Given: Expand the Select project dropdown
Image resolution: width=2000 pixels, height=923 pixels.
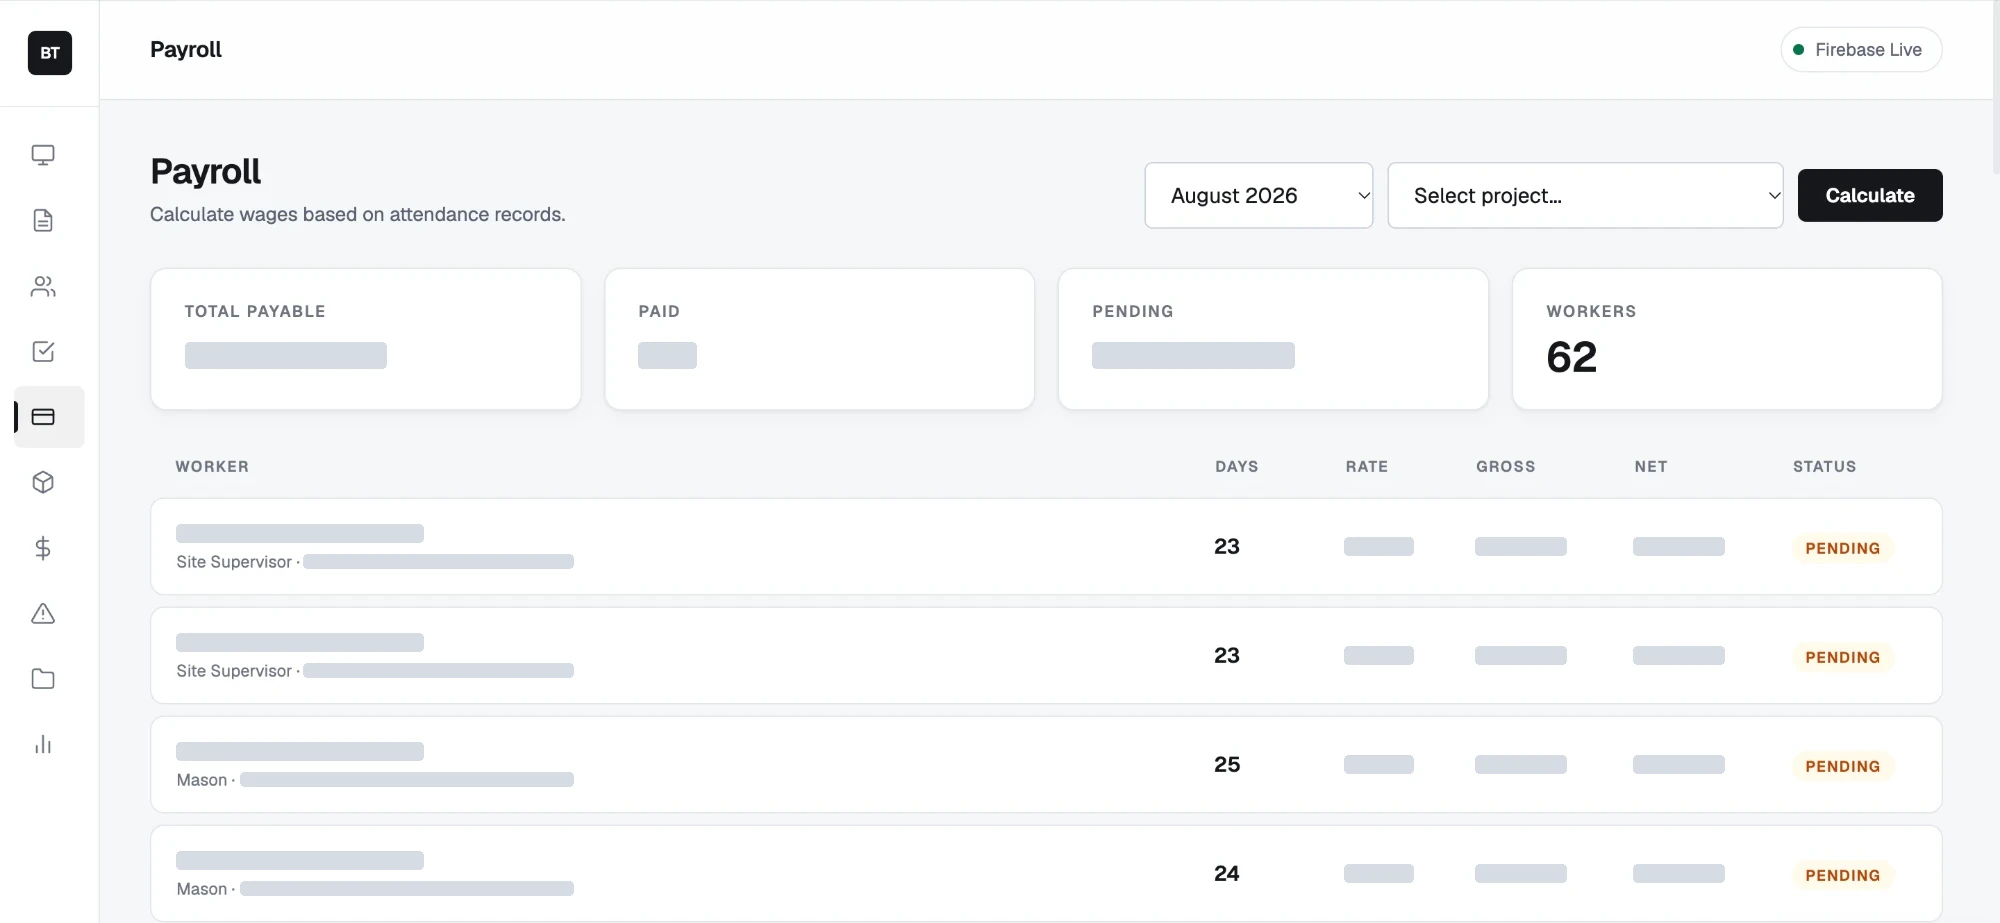Looking at the screenshot, I should pos(1585,195).
